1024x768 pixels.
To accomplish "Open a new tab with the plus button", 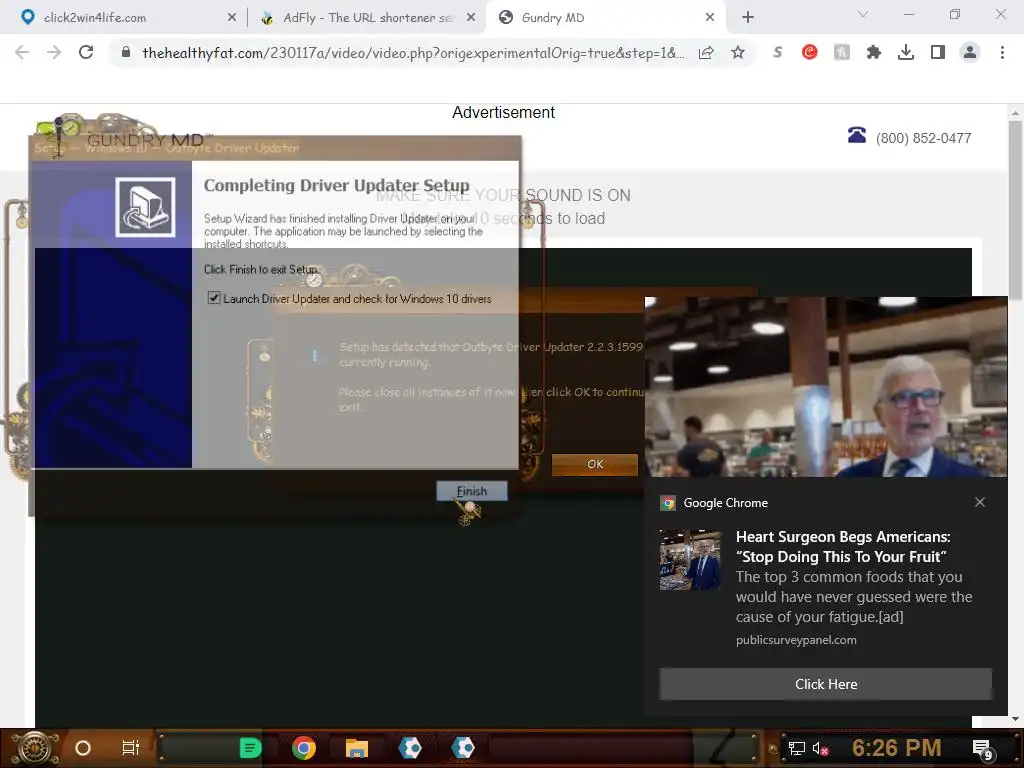I will click(x=748, y=18).
